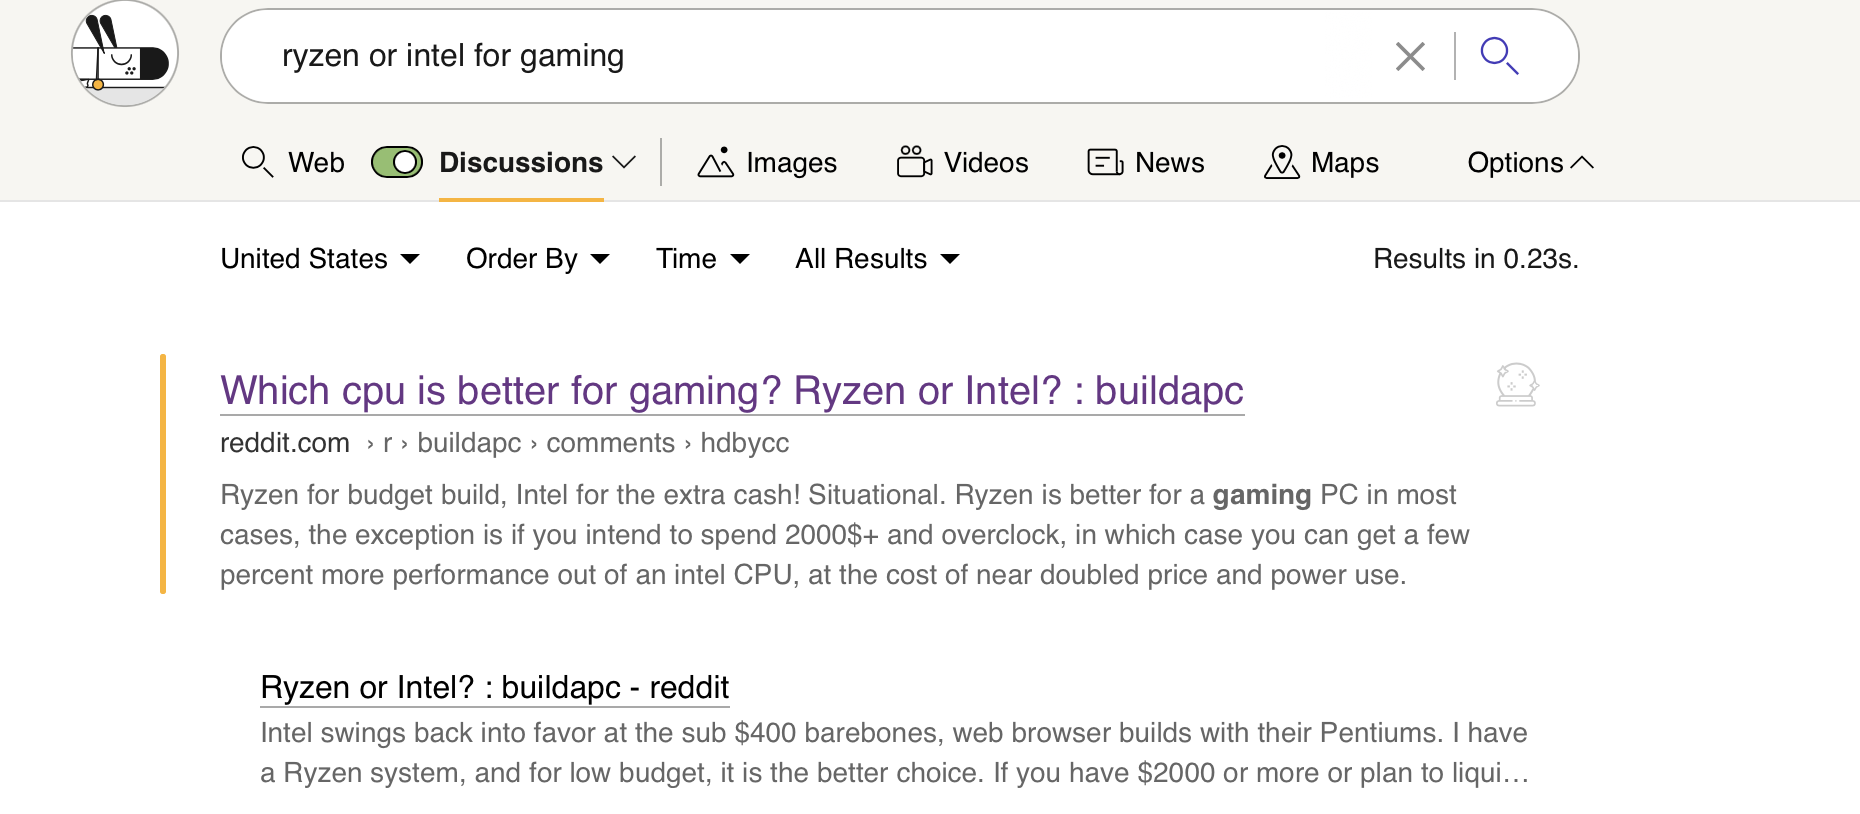Expand the Discussions chevron dropdown
Viewport: 1860px width, 814px height.
pyautogui.click(x=625, y=162)
